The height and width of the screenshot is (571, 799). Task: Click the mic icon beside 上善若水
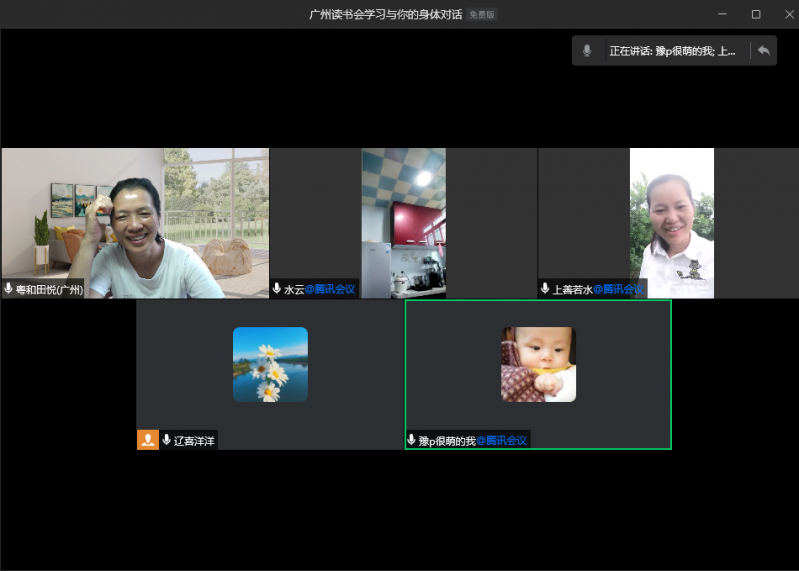(x=545, y=289)
